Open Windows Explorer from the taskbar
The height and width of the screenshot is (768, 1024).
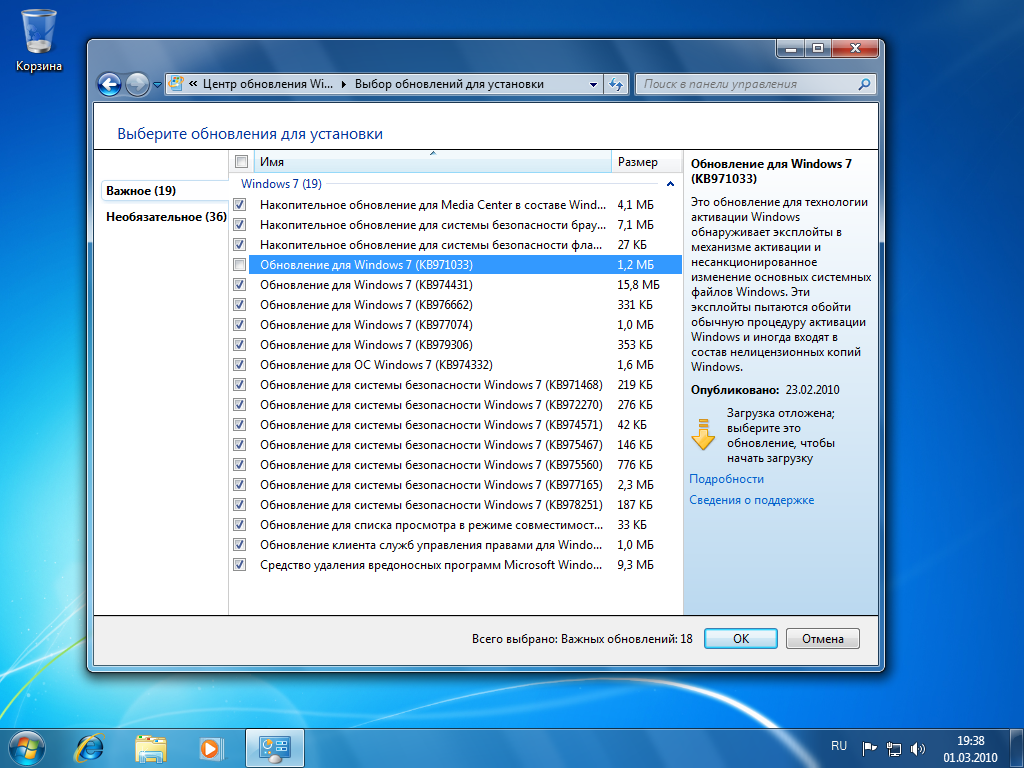point(150,748)
